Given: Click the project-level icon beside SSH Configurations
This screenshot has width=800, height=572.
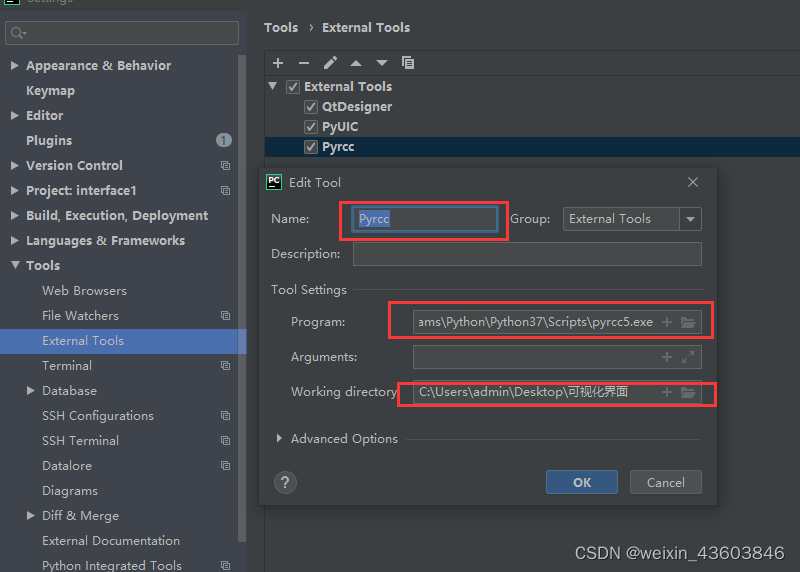Looking at the screenshot, I should tap(226, 415).
